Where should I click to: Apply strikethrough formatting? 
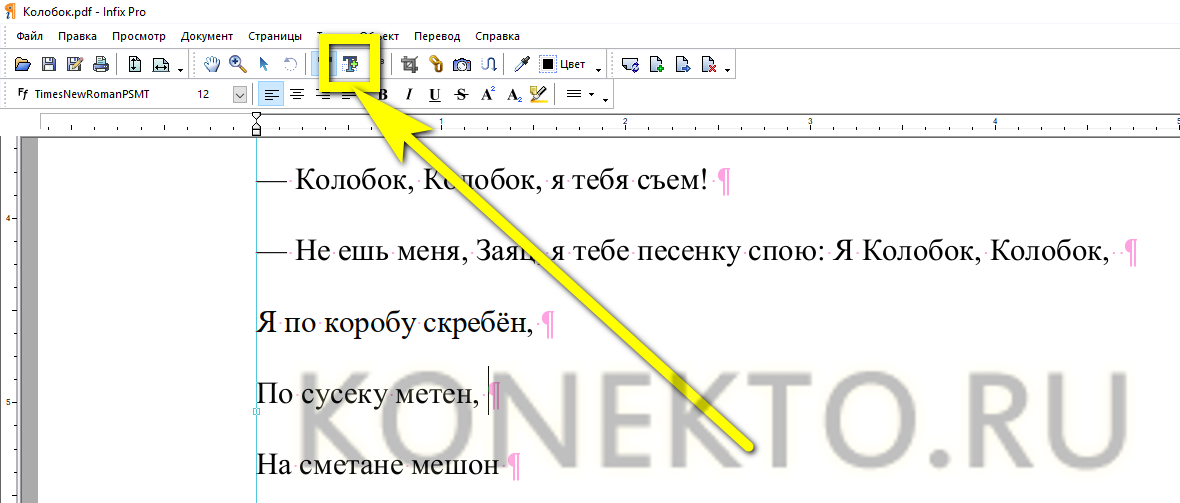pyautogui.click(x=460, y=95)
